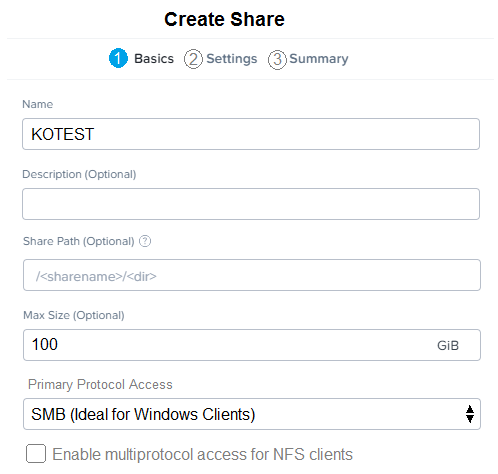Enable multiprotocol access for NFS clients checkbox
Screen dimensions: 498x474
pos(36,454)
